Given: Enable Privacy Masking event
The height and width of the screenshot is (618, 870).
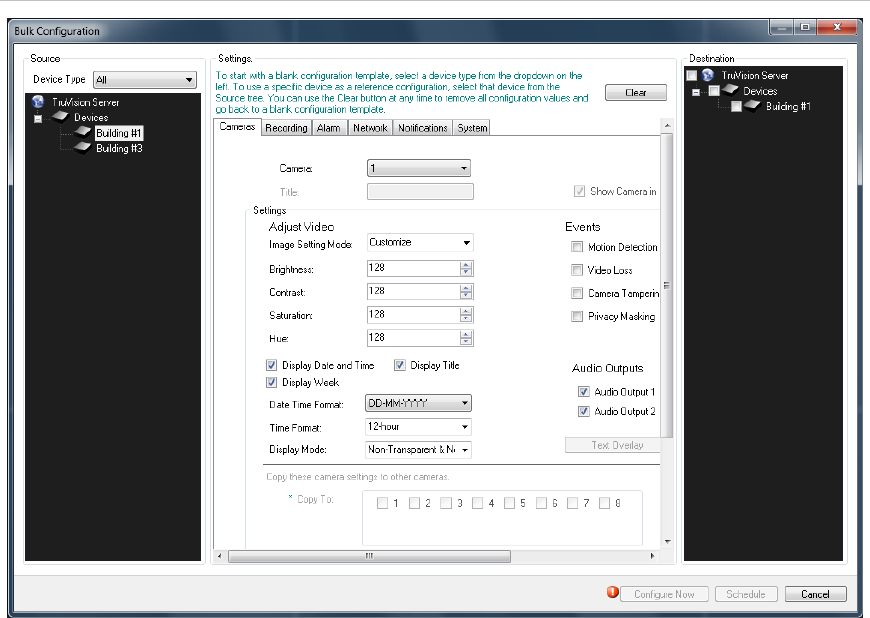Looking at the screenshot, I should (577, 316).
